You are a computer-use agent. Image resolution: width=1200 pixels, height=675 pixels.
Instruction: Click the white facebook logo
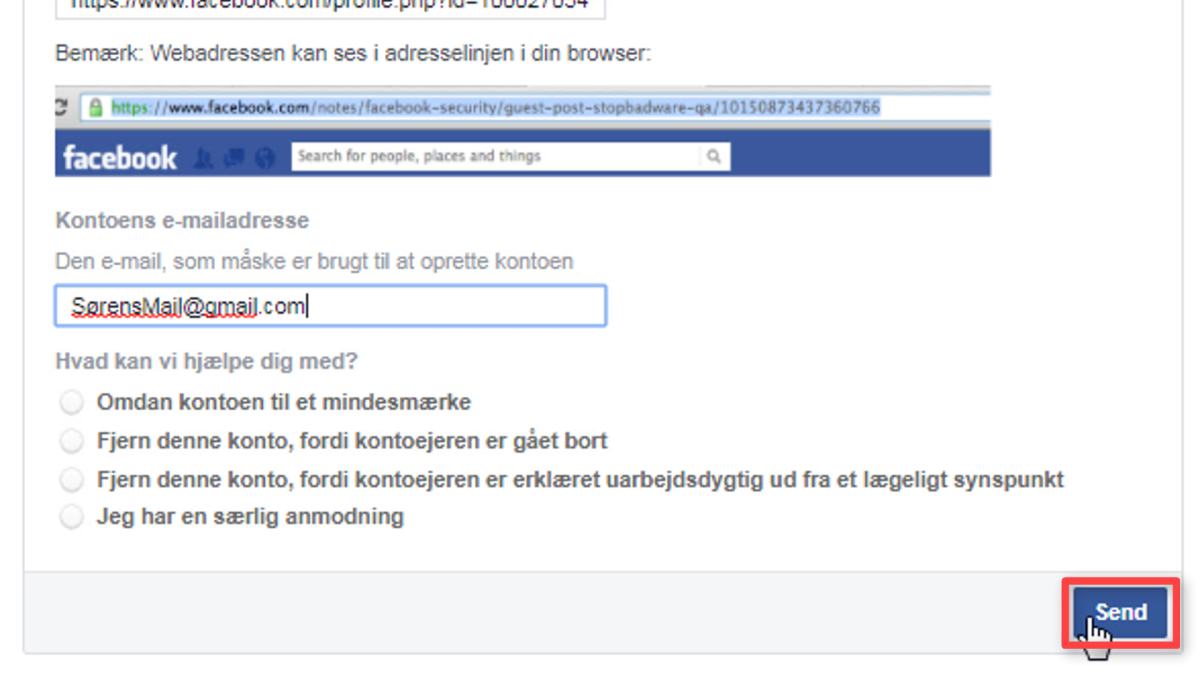click(119, 157)
